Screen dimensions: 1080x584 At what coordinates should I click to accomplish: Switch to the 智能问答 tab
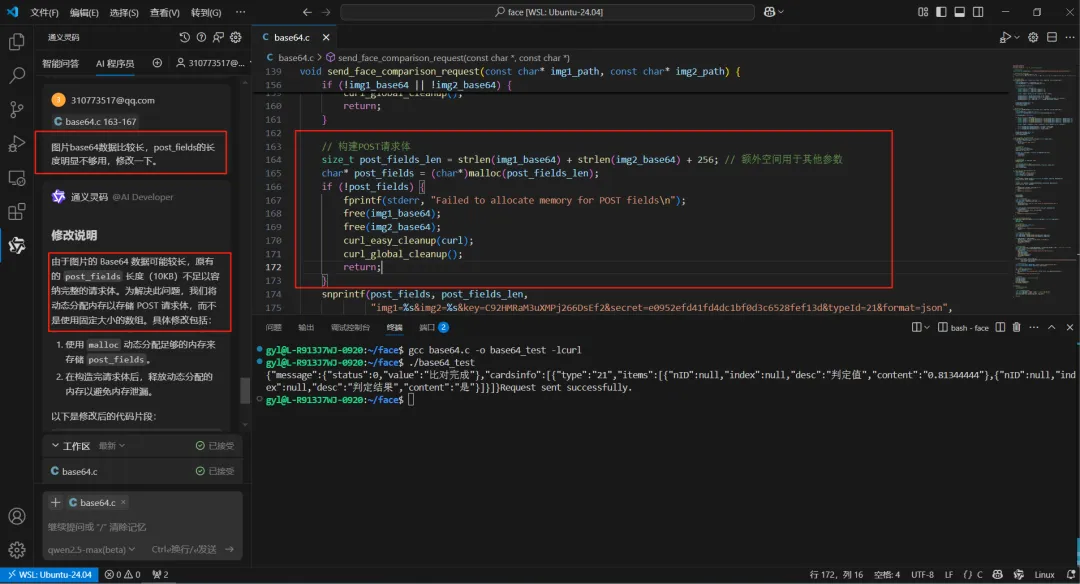click(60, 63)
